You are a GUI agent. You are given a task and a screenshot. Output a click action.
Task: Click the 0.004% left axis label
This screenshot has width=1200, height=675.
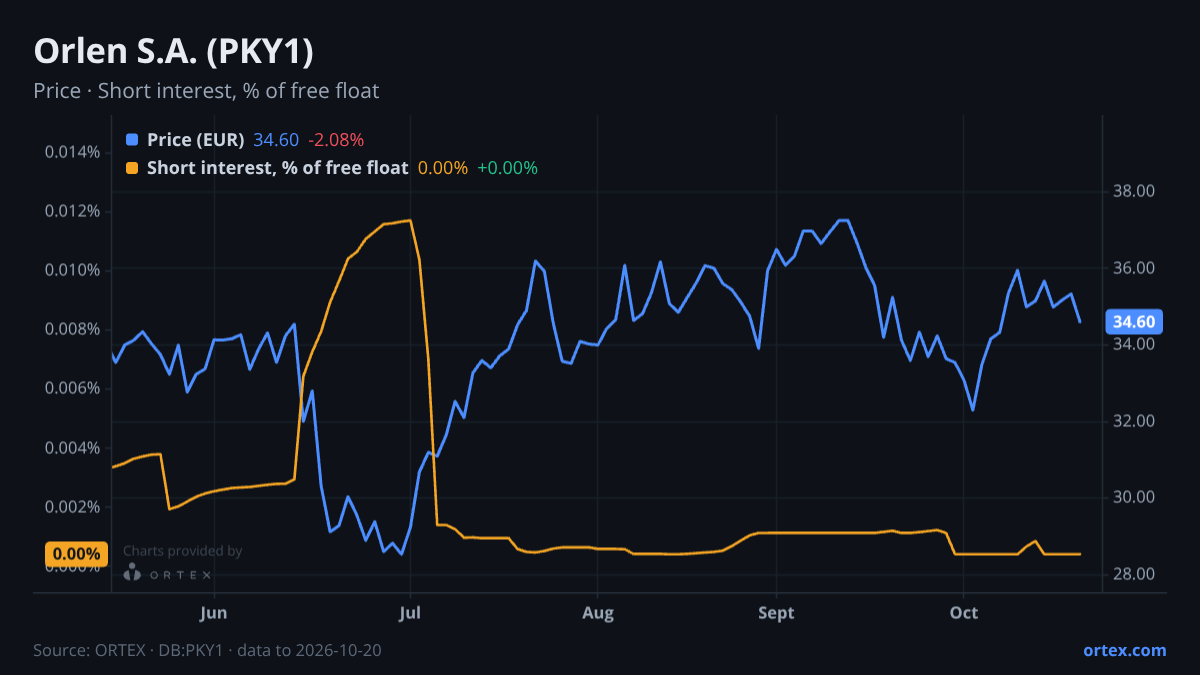tap(72, 447)
